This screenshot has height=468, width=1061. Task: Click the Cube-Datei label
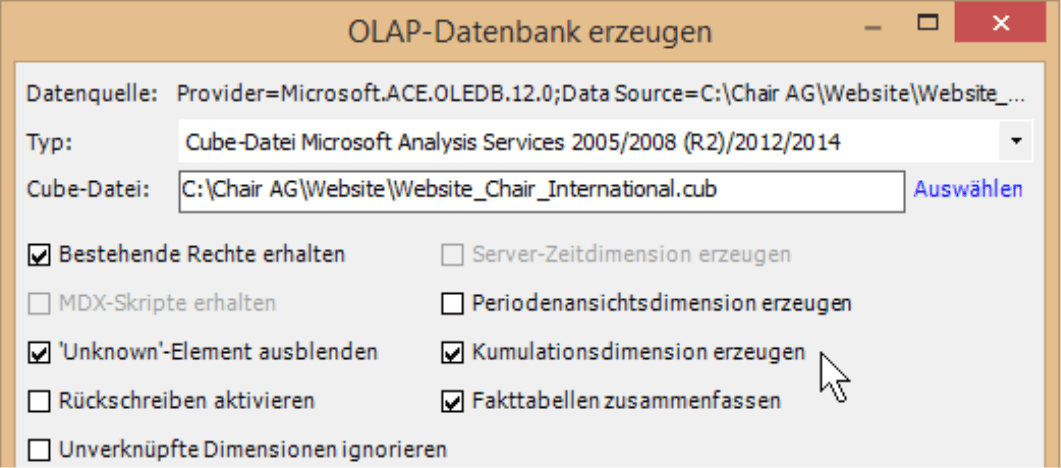point(87,189)
